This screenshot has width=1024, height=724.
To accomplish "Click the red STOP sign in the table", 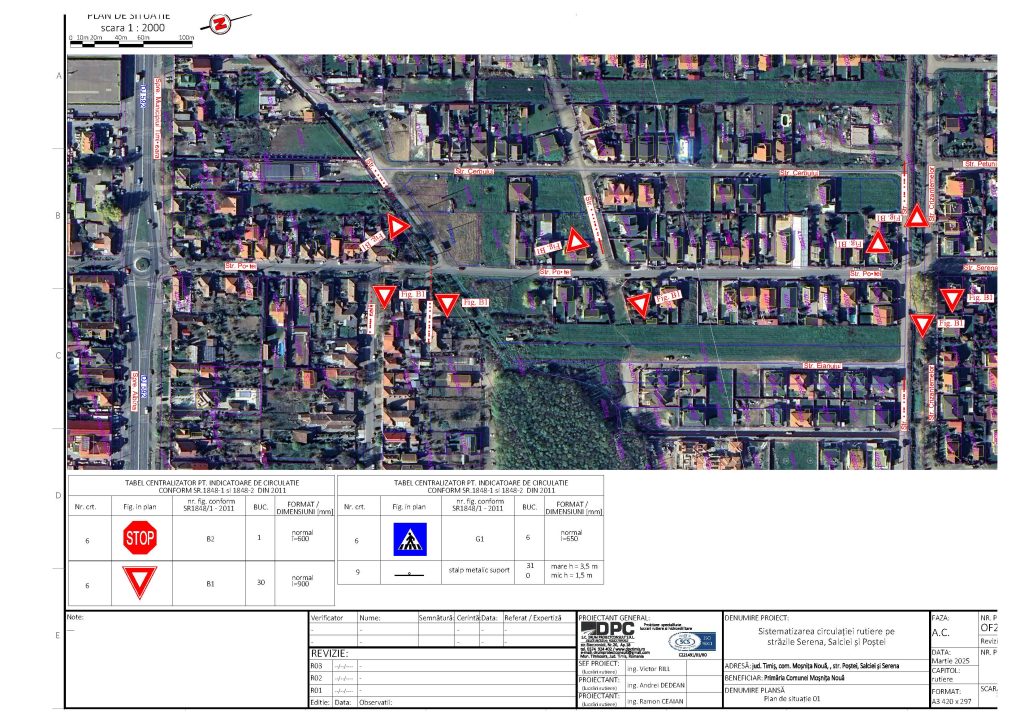I will tap(139, 539).
